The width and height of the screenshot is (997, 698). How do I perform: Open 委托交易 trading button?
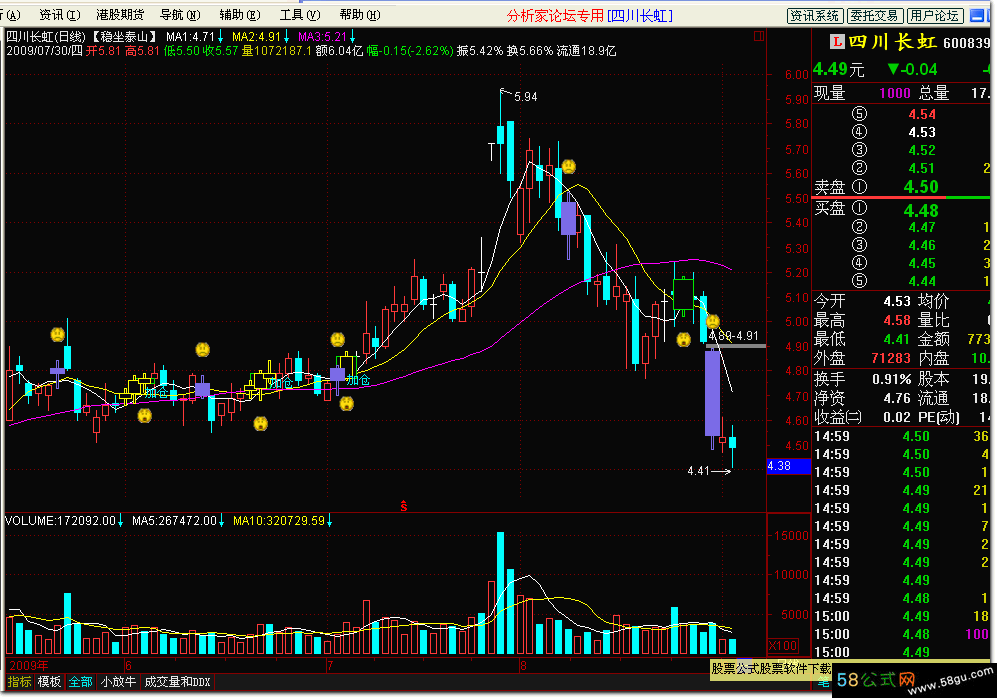click(875, 16)
